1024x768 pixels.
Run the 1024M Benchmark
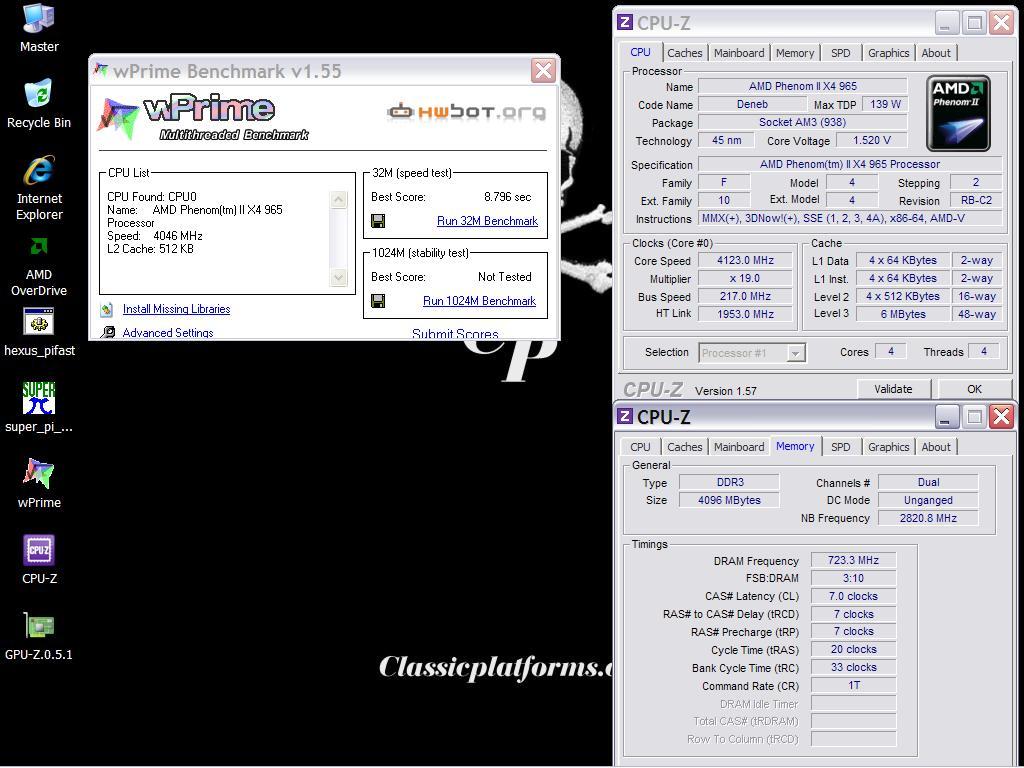coord(479,301)
